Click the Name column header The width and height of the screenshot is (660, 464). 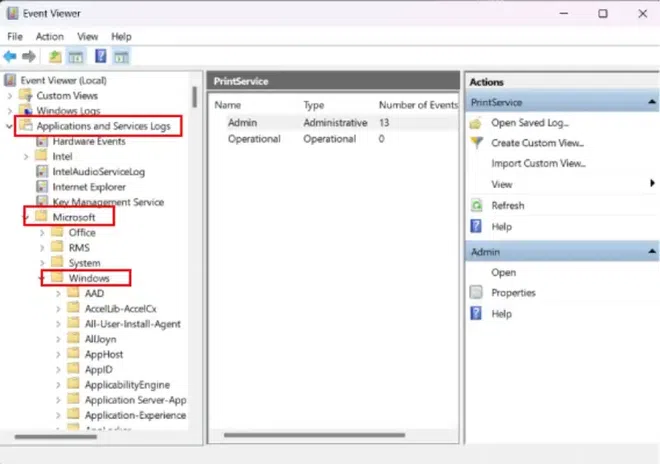(228, 105)
